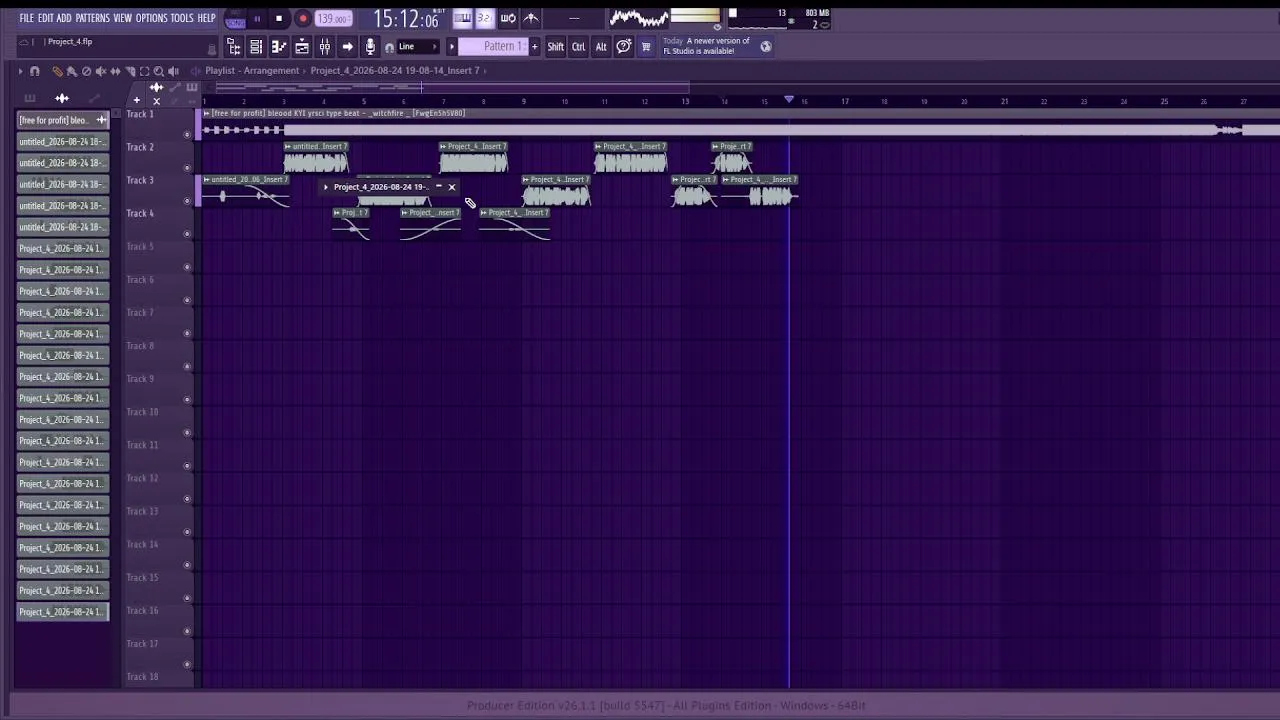Select the Delete tool
This screenshot has height=720, width=1280.
pos(86,71)
